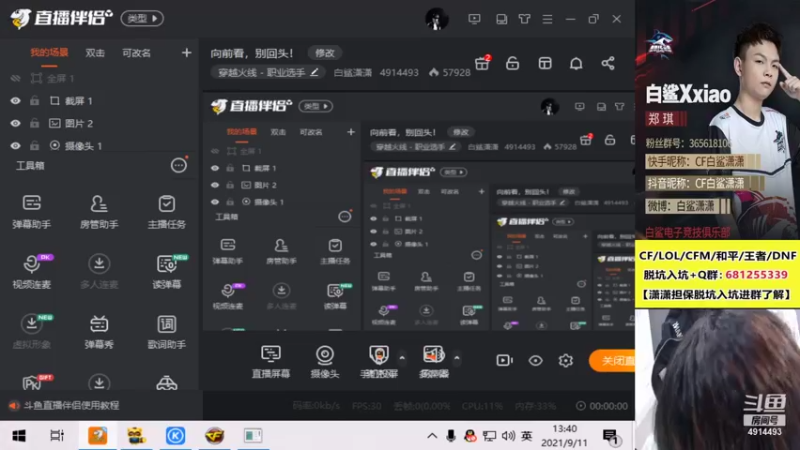The height and width of the screenshot is (450, 800).
Task: Click the CPU:11% status readout
Action: pyautogui.click(x=482, y=406)
